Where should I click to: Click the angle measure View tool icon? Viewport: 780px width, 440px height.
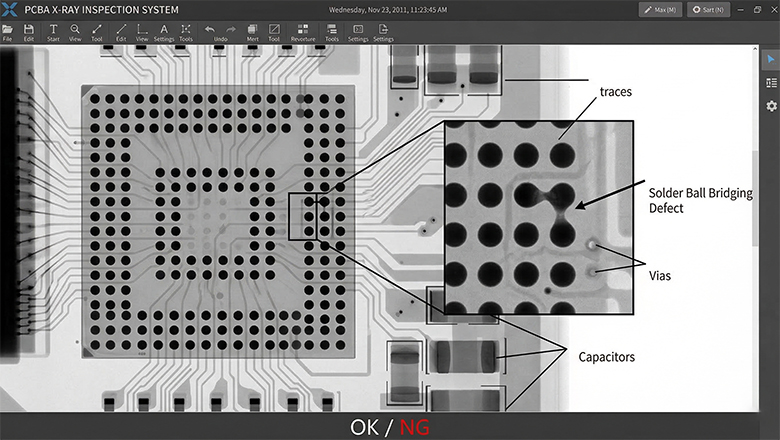pyautogui.click(x=143, y=30)
